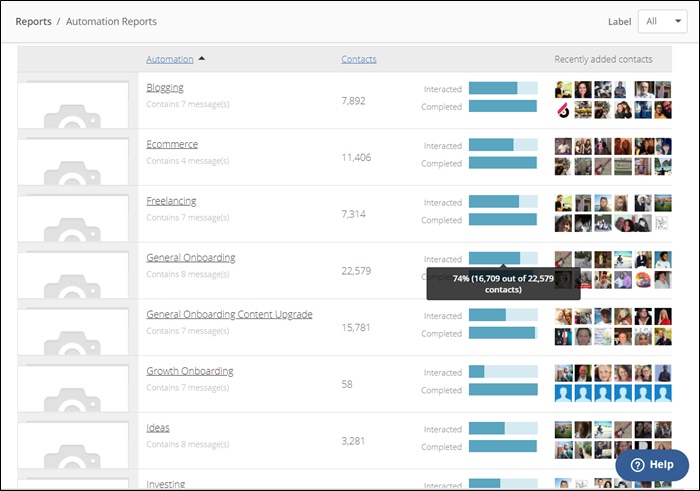The width and height of the screenshot is (700, 491).
Task: Click the Blogging contact count 7,892
Action: click(x=353, y=101)
